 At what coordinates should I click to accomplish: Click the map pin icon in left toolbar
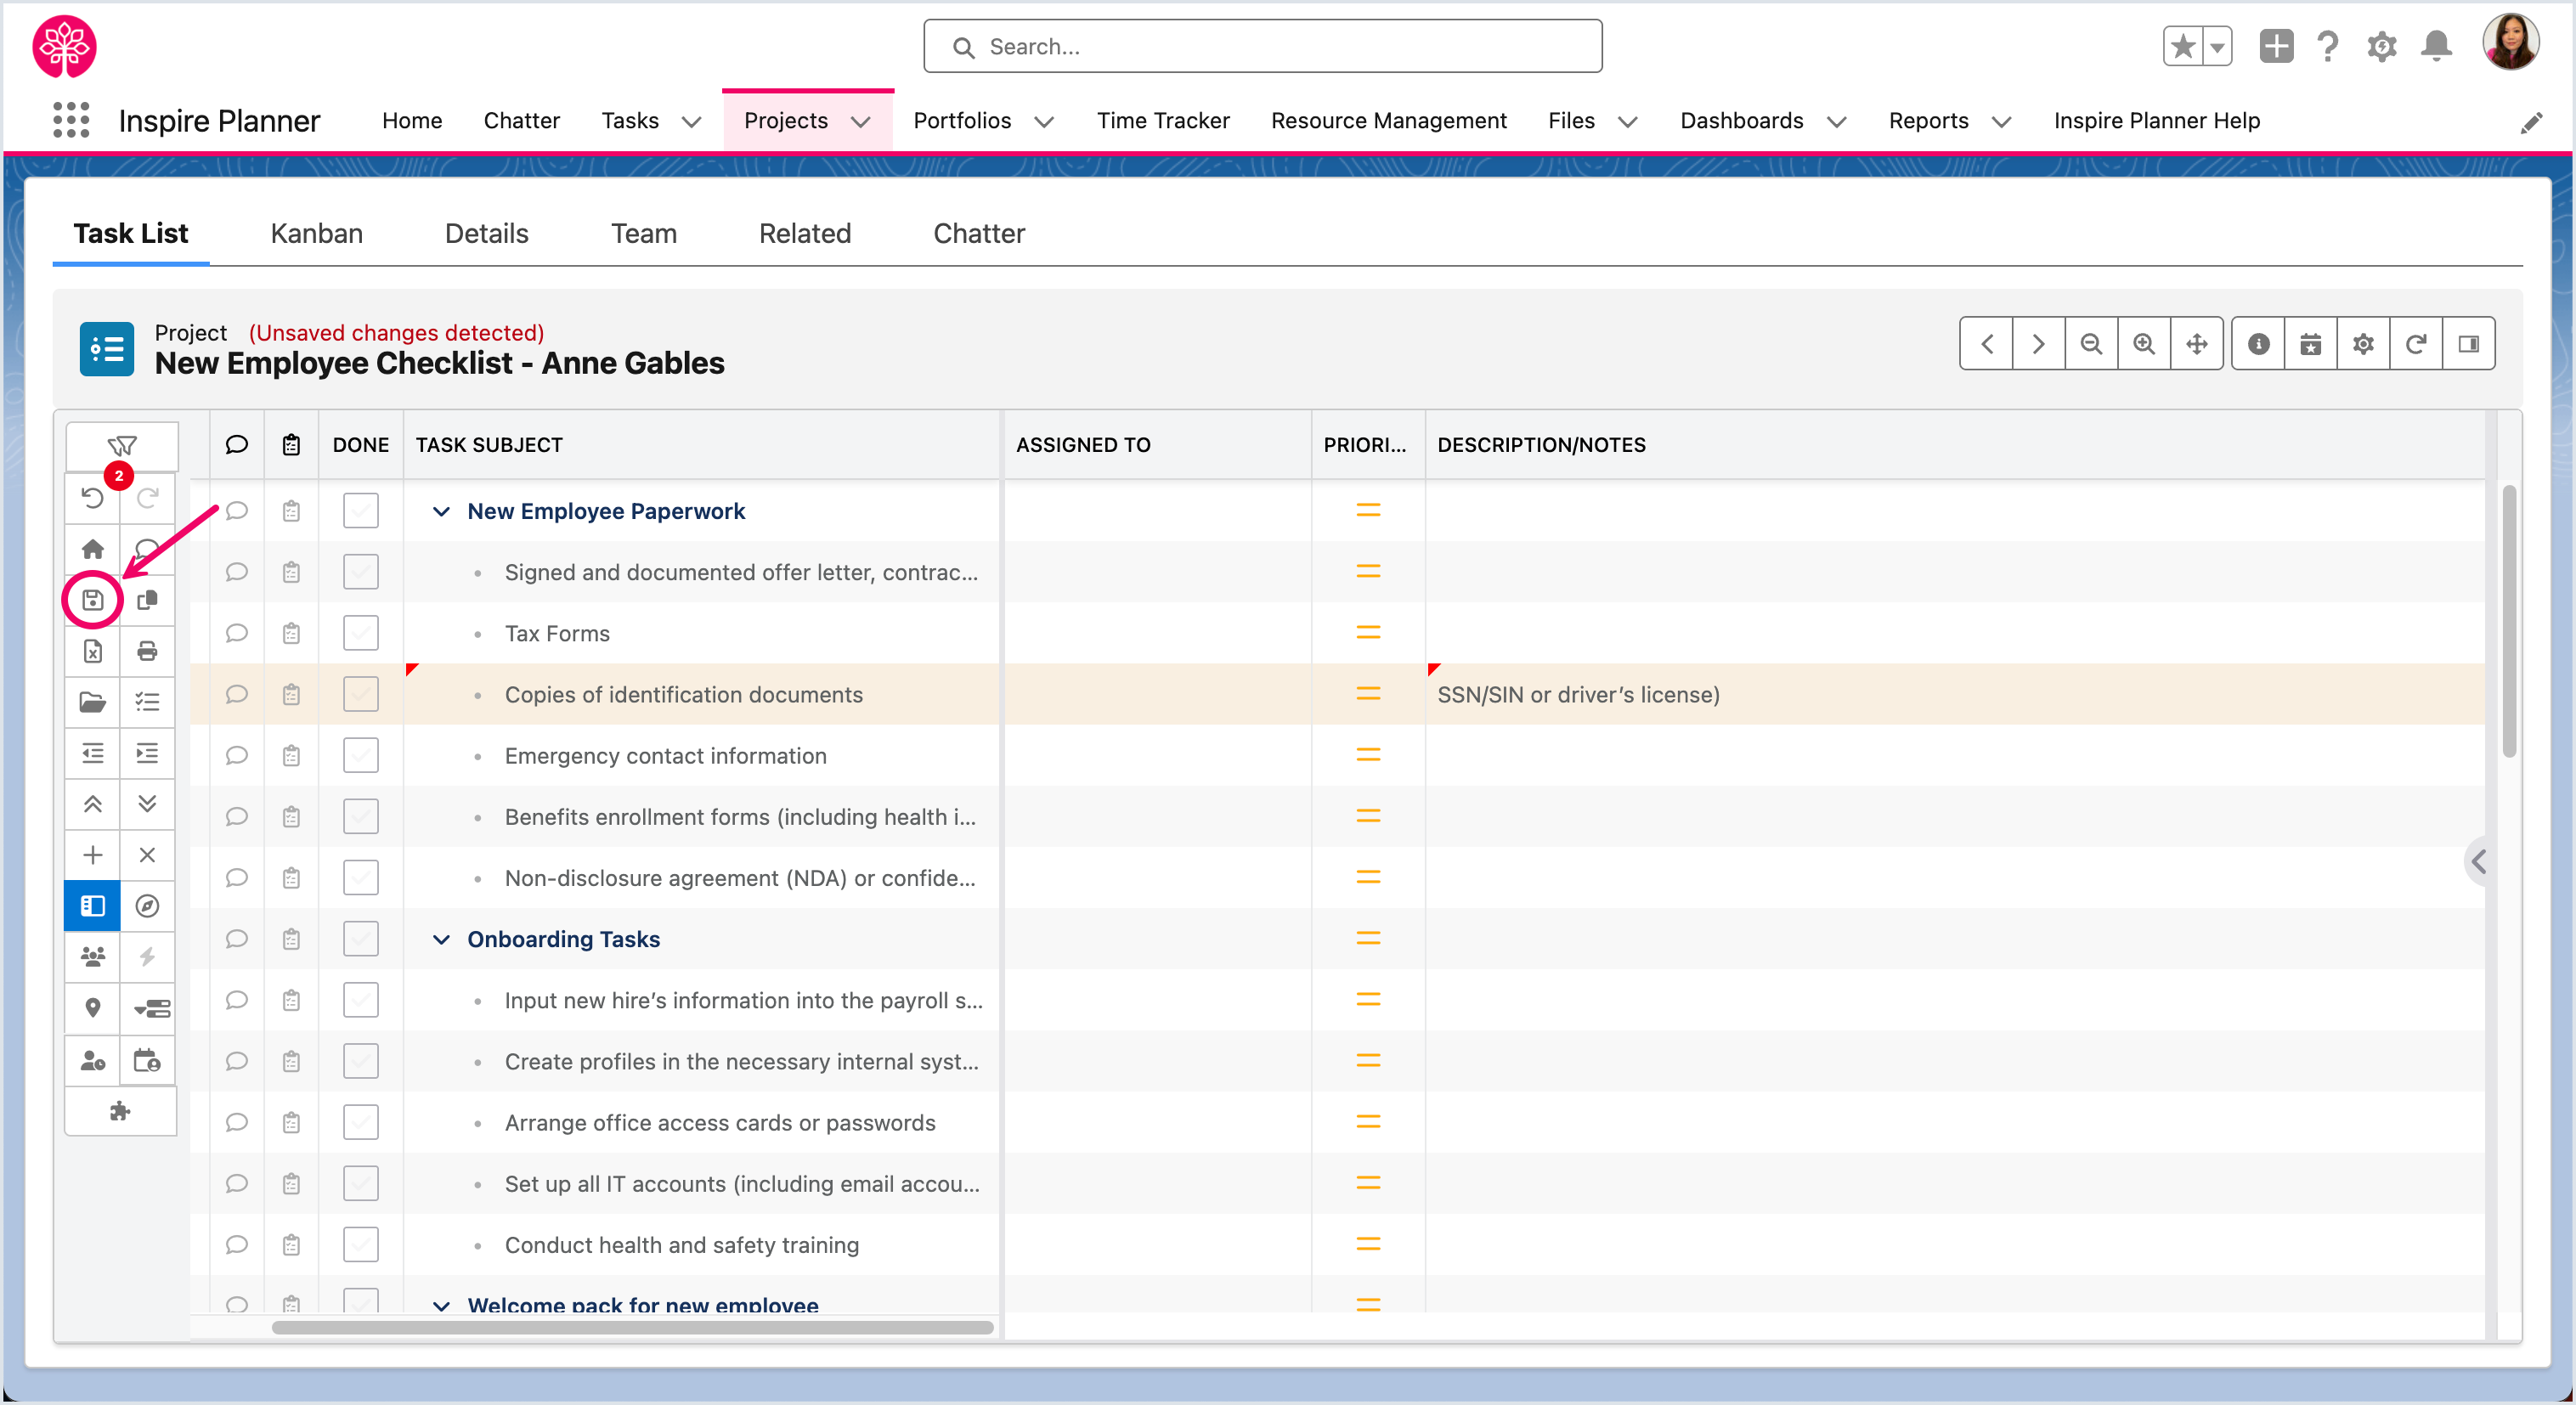tap(92, 1008)
